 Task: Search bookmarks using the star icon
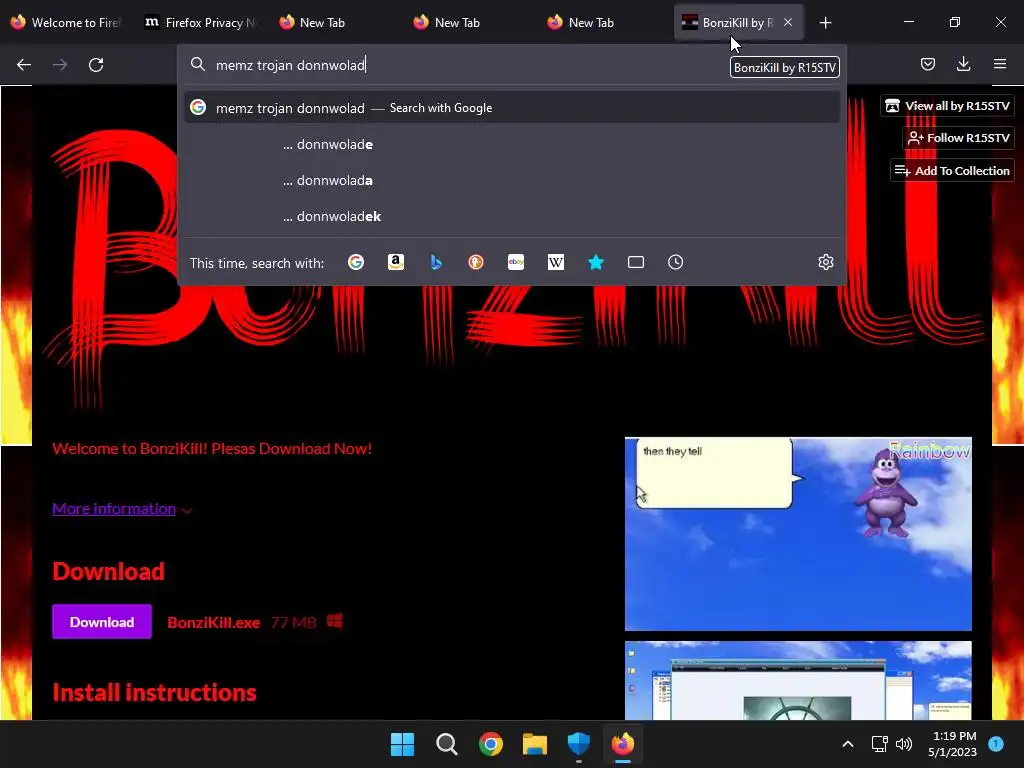(x=596, y=263)
